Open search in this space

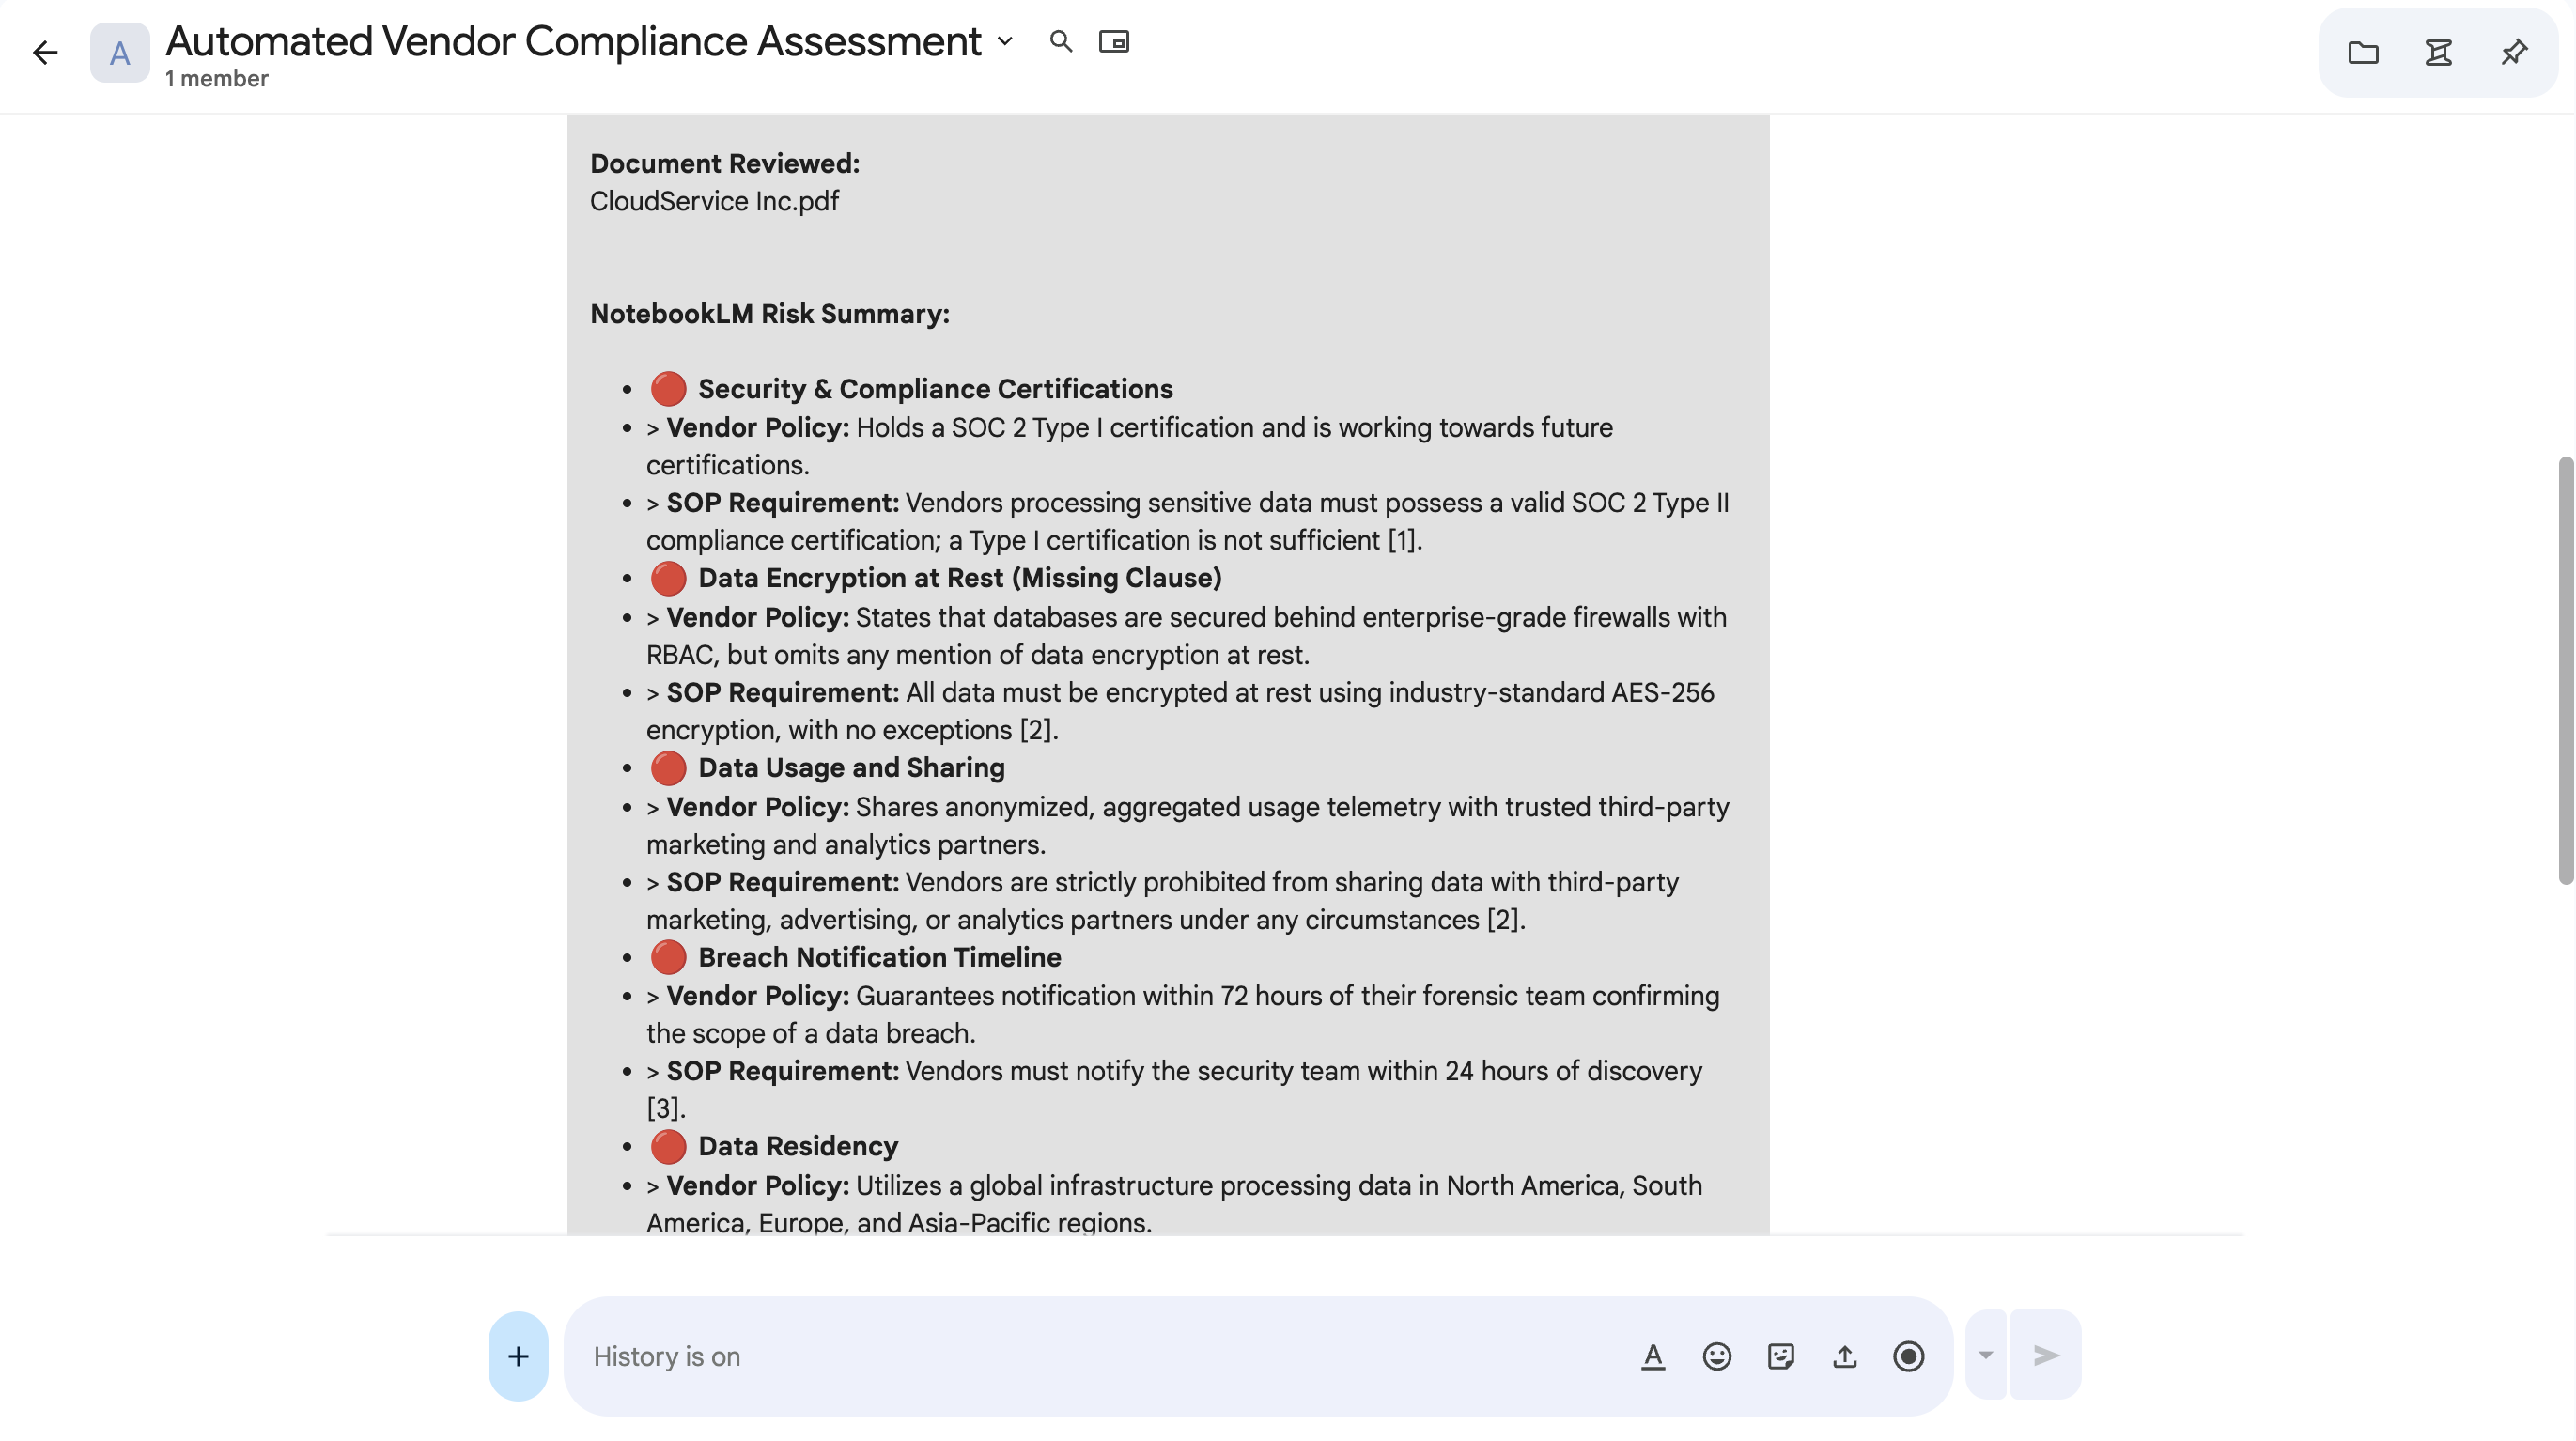(1060, 42)
